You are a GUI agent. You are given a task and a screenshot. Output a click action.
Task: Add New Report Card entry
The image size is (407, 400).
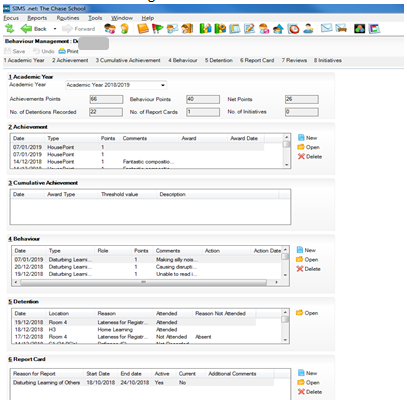point(307,373)
